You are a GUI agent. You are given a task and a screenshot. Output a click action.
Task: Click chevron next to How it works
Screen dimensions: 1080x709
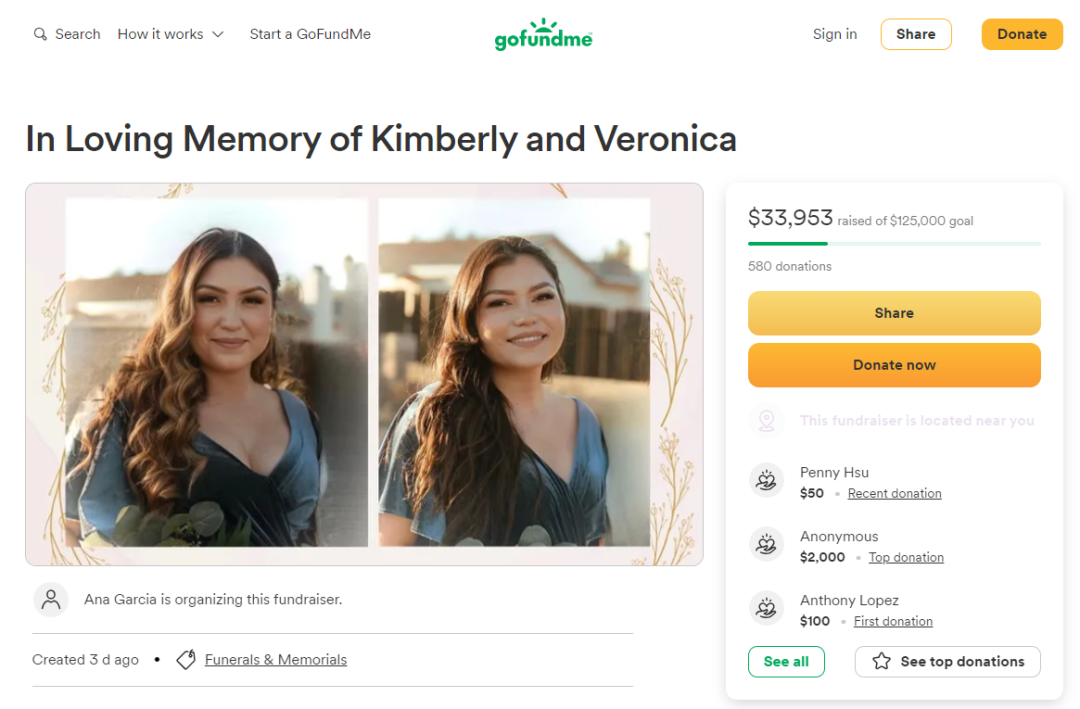218,34
